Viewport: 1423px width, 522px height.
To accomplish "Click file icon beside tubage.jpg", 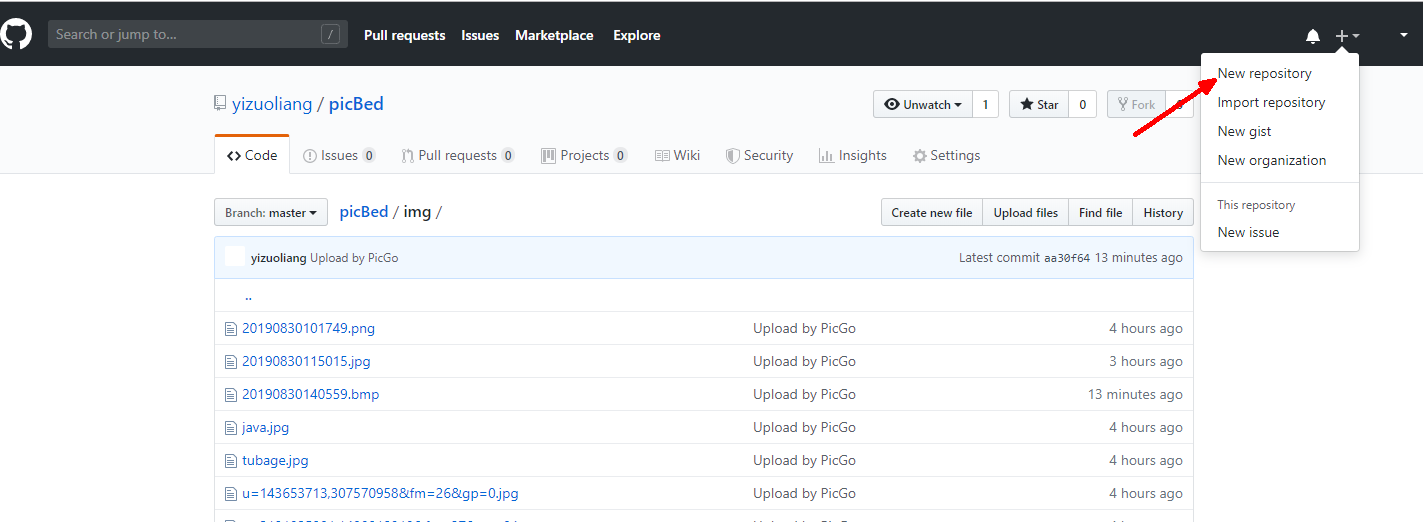I will click(x=231, y=461).
